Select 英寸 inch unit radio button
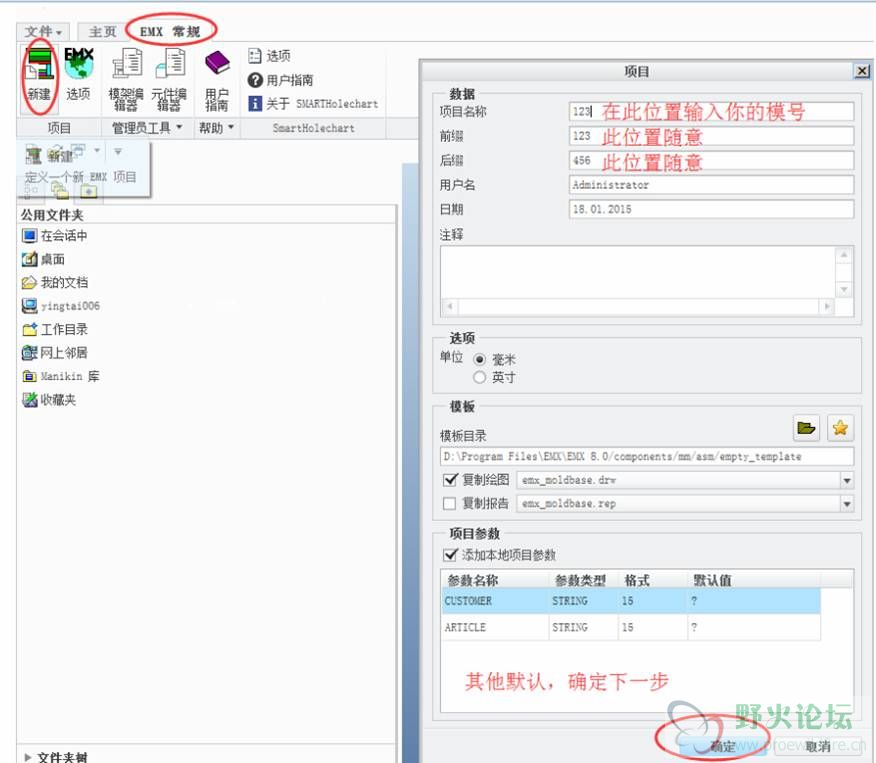 (x=479, y=378)
